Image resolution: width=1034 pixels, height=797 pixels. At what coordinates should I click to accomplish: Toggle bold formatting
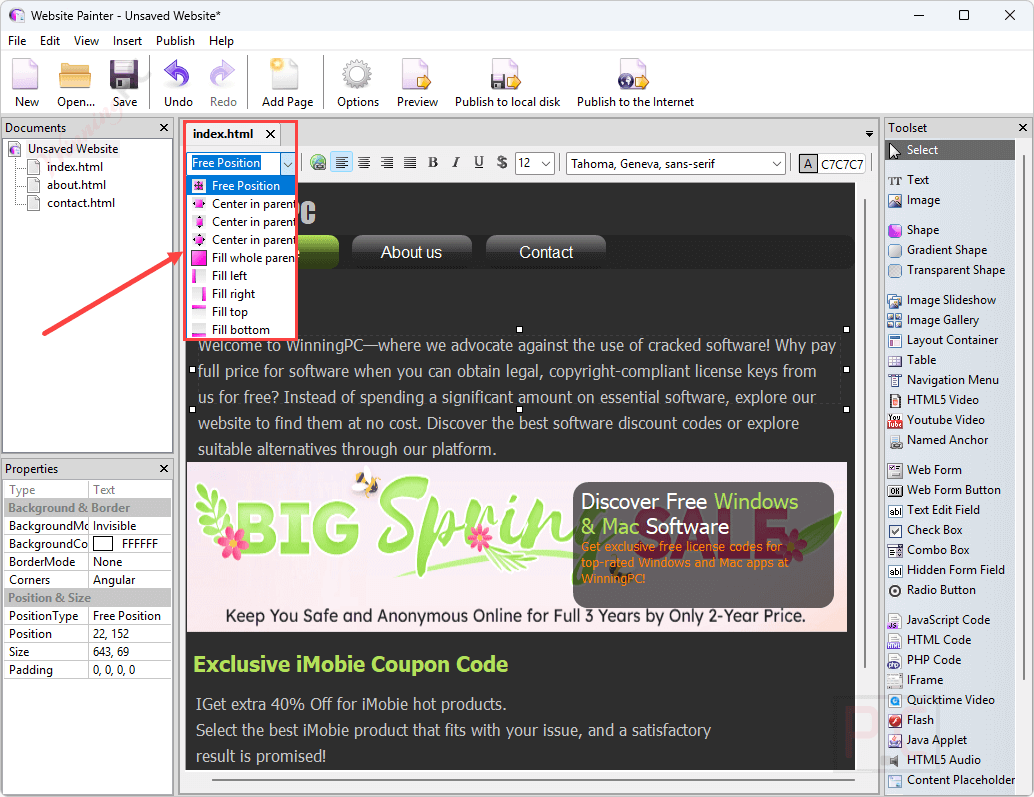(x=433, y=163)
